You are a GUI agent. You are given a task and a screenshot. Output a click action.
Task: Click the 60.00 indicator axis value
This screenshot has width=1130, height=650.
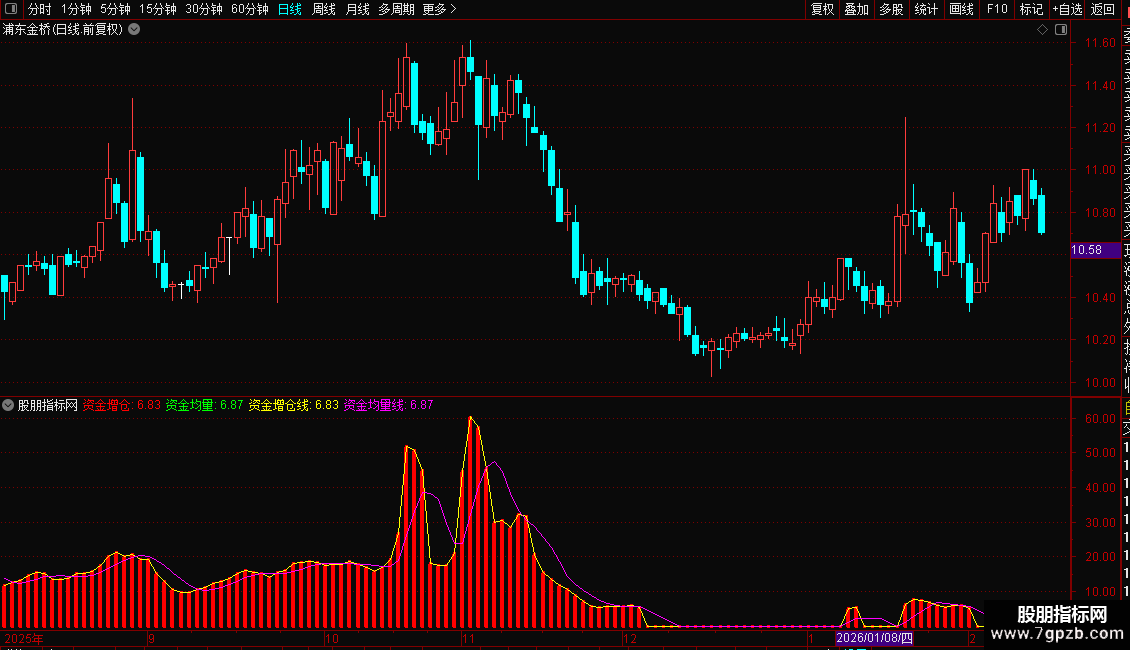pyautogui.click(x=1100, y=419)
